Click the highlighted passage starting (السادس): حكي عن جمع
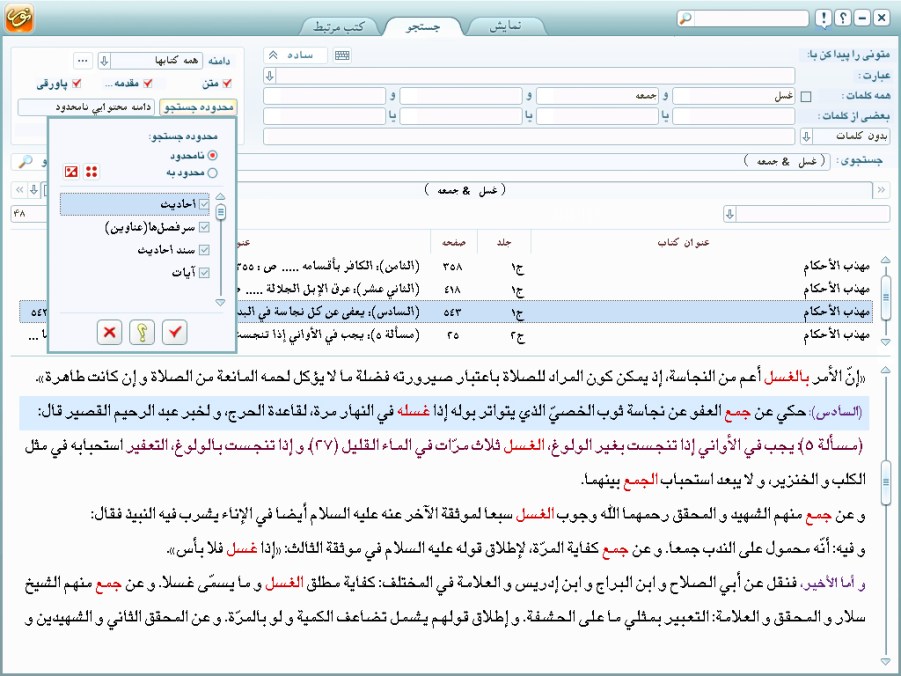 [x=444, y=413]
